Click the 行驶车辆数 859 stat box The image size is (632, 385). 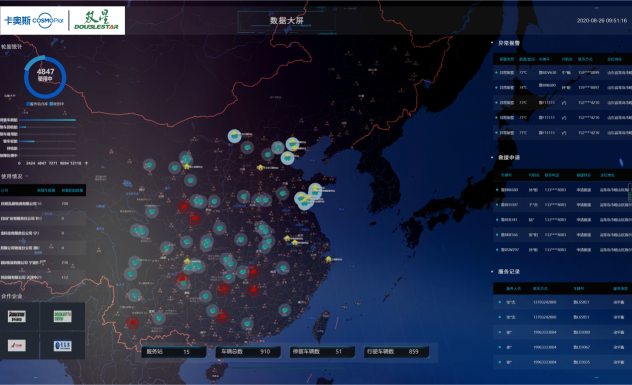[396, 352]
